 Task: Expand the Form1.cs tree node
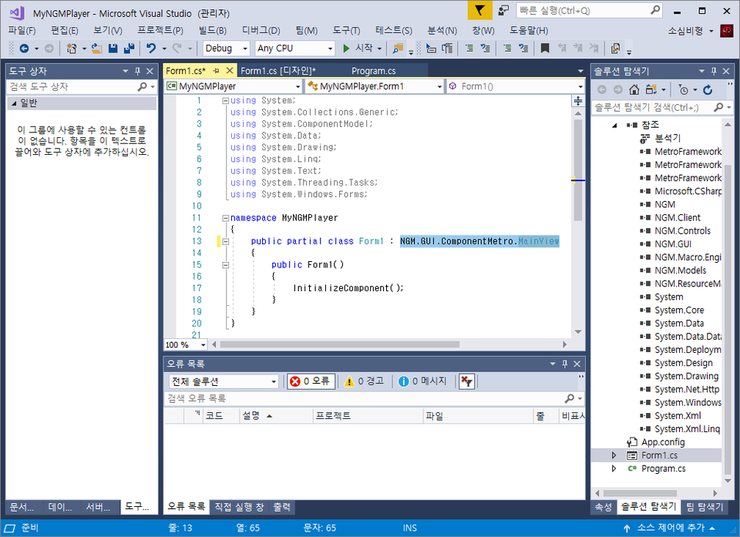coord(614,455)
